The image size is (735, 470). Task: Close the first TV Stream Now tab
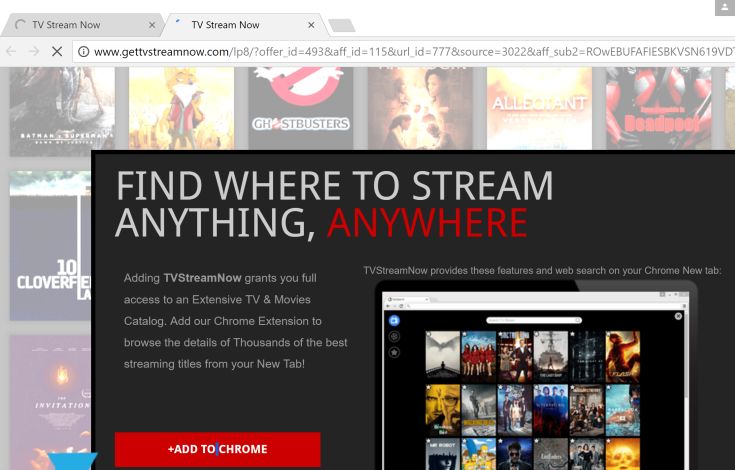coord(152,25)
